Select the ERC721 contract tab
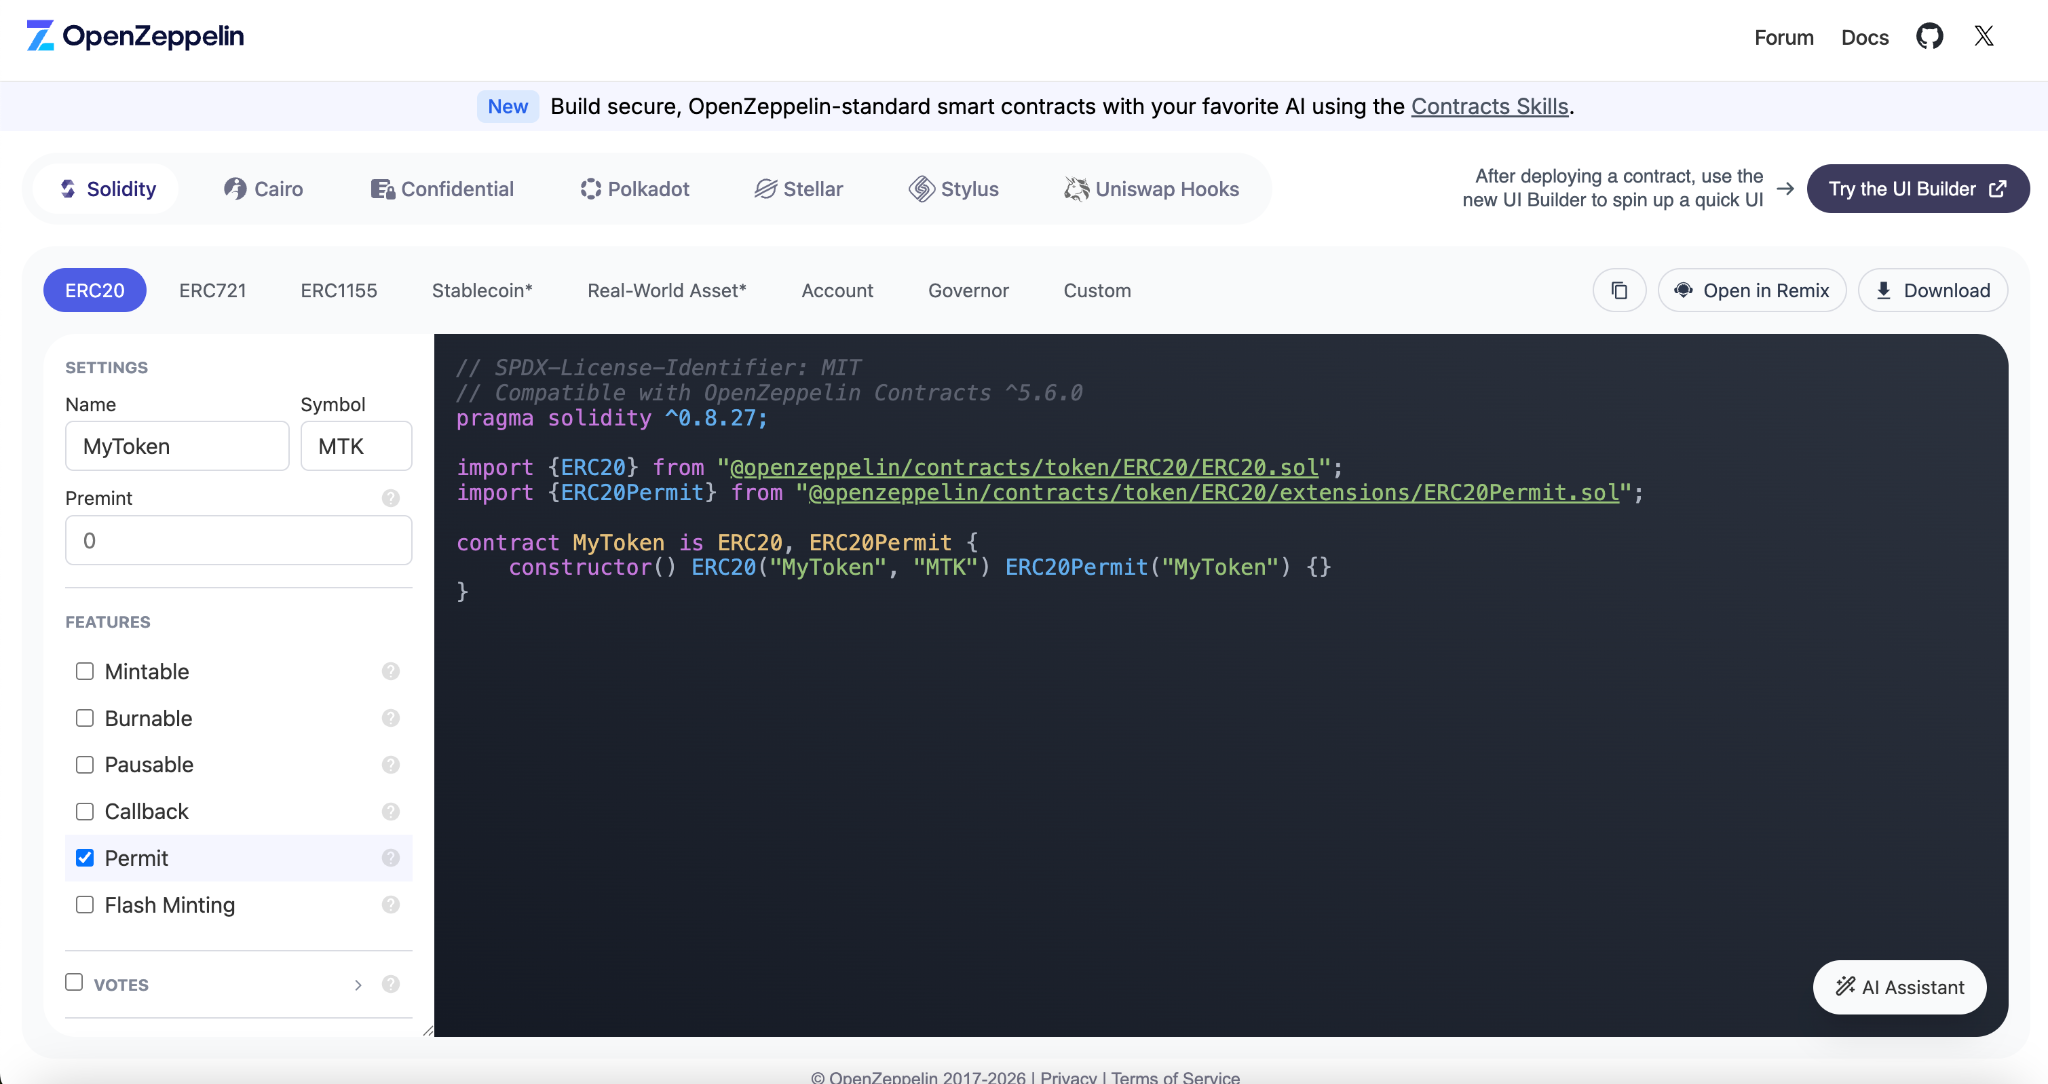 [x=213, y=290]
